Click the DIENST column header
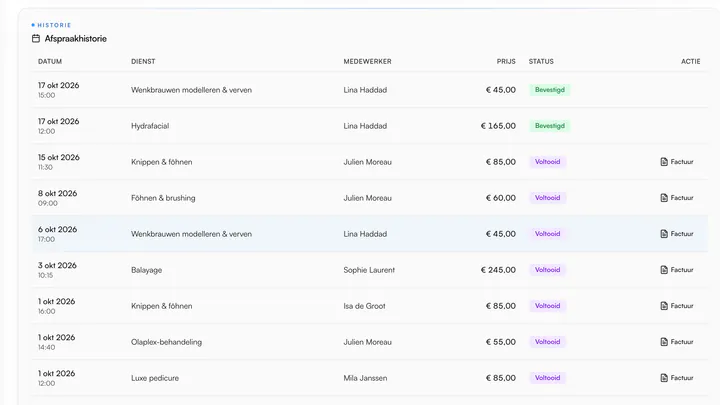 tap(143, 62)
